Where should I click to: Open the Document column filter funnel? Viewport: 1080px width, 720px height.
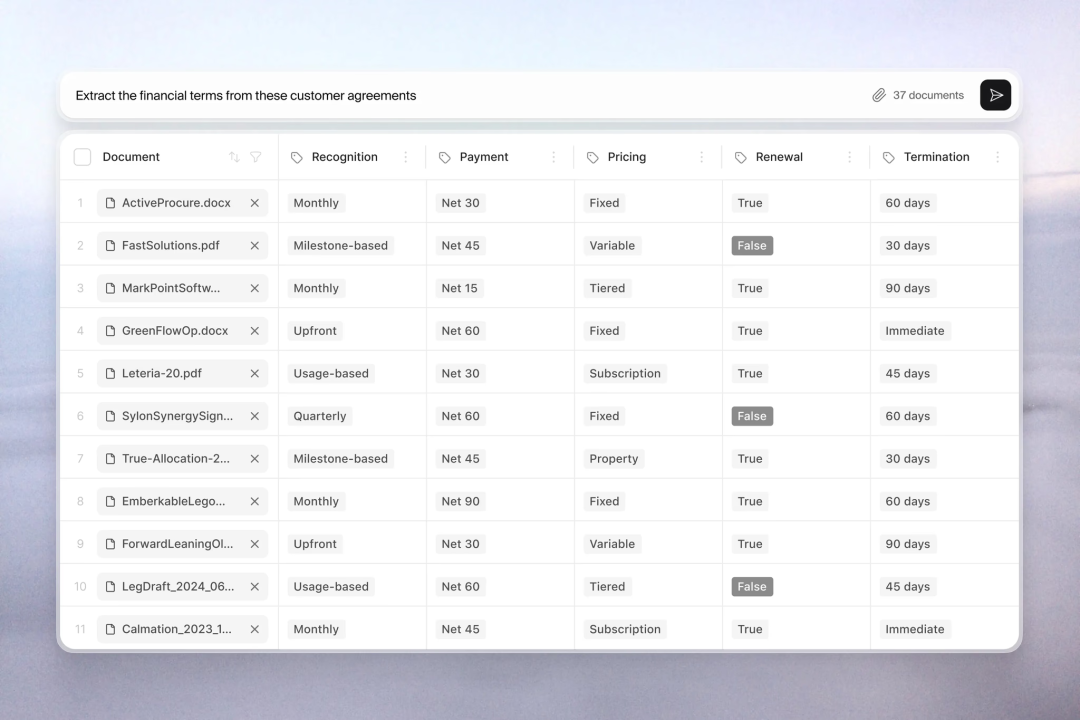pos(256,157)
